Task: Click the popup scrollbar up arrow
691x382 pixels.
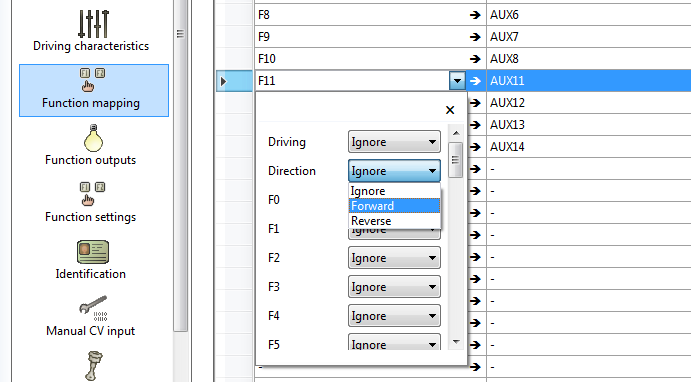Action: coord(456,133)
